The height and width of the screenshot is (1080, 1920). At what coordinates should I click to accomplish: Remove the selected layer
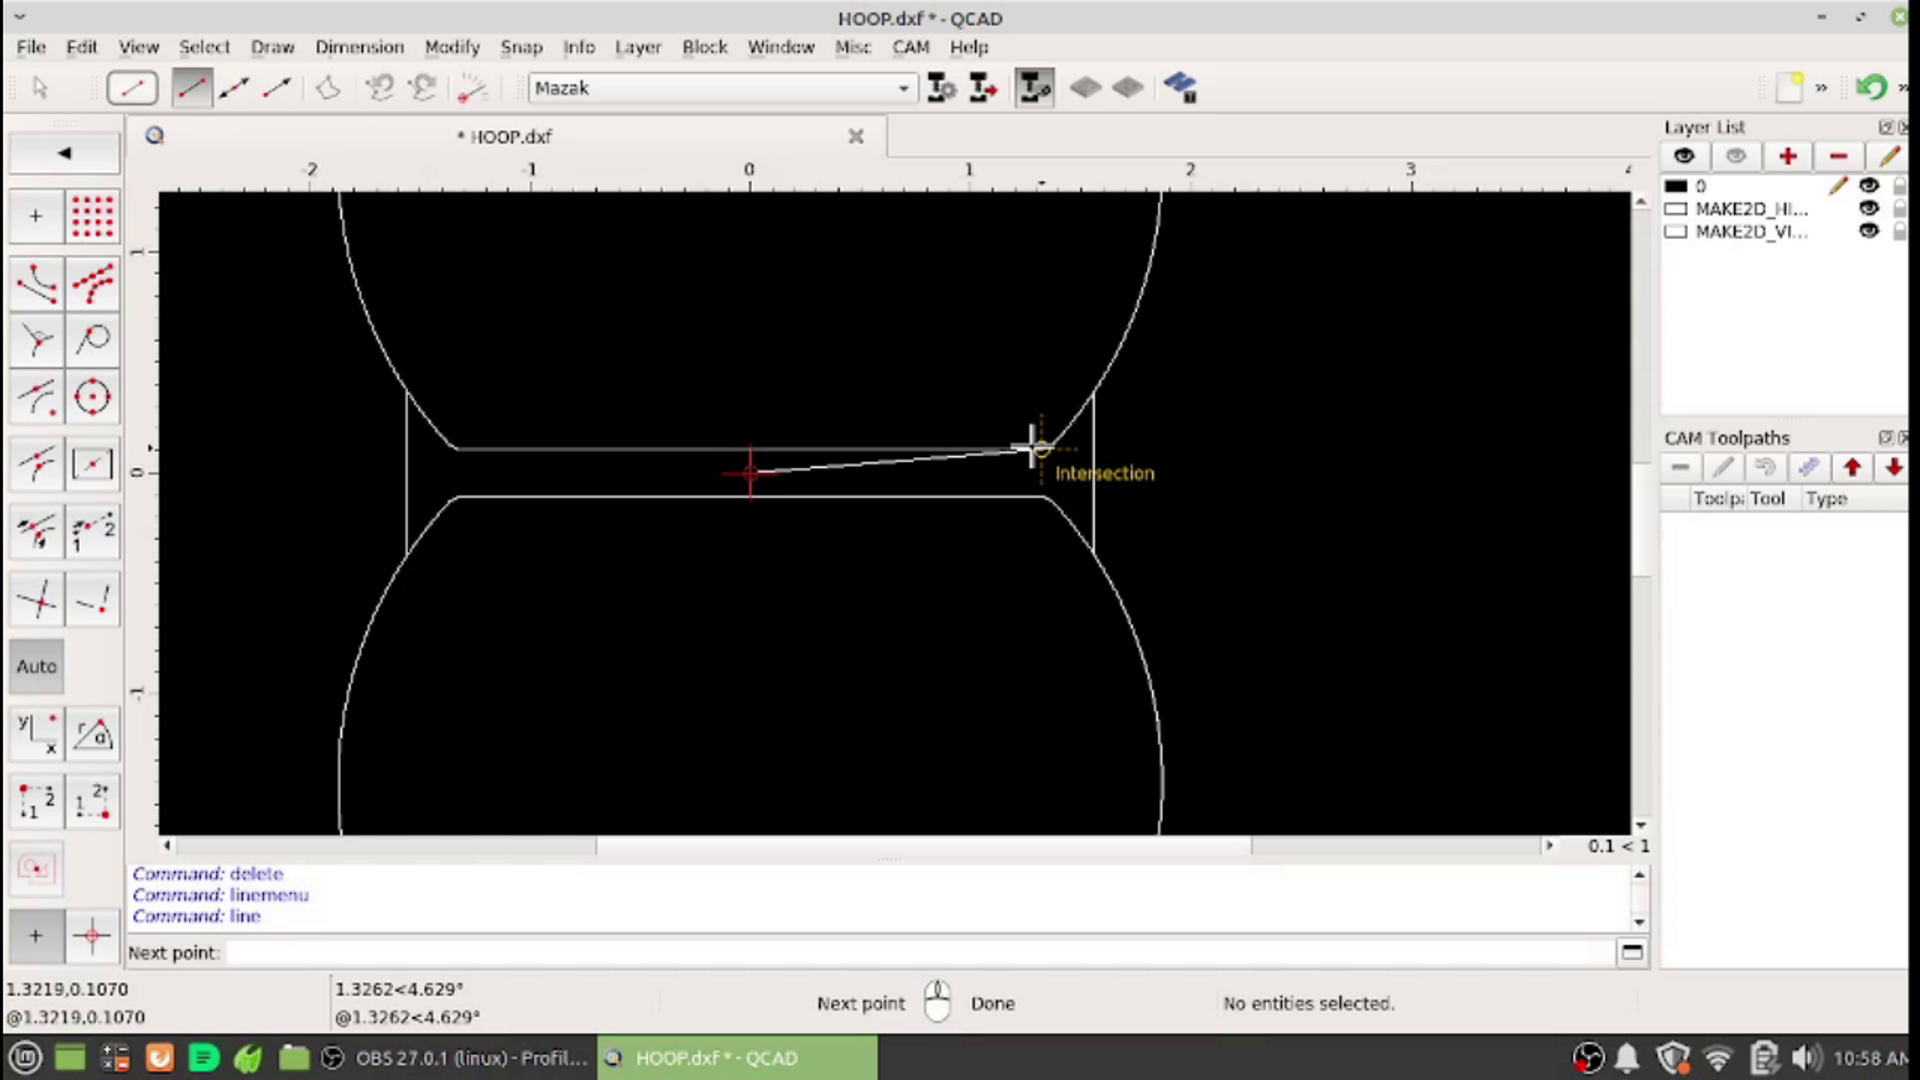(x=1838, y=156)
